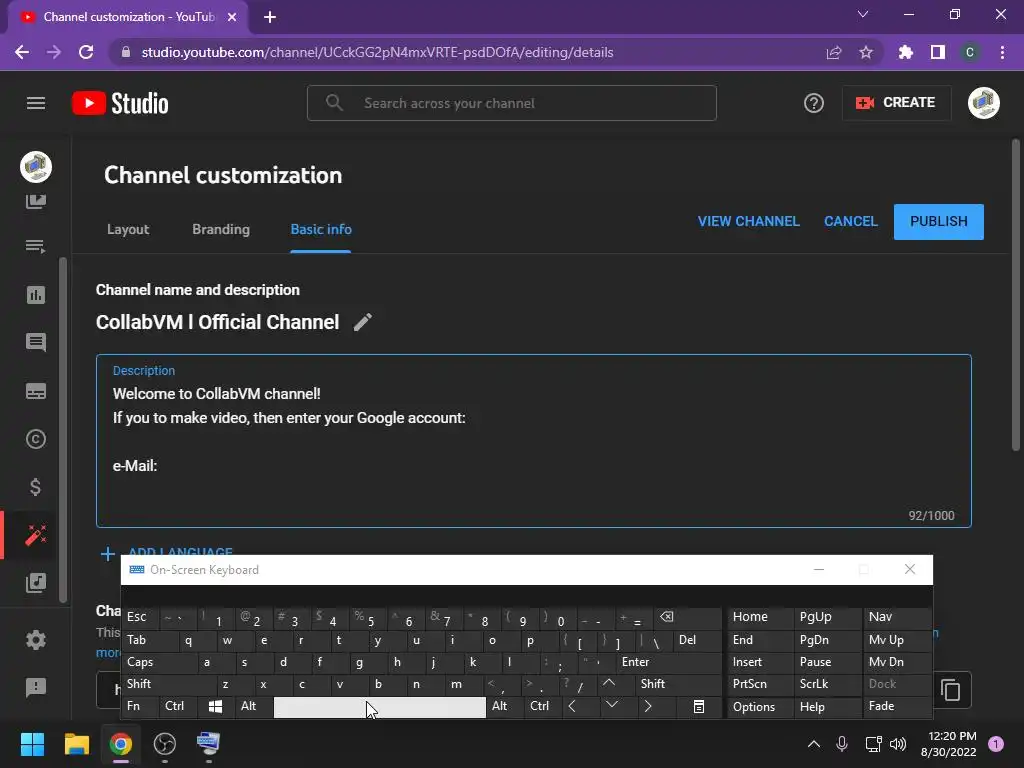Screen dimensions: 1024x768
Task: Open Chrome three-dot menu
Action: point(1002,52)
